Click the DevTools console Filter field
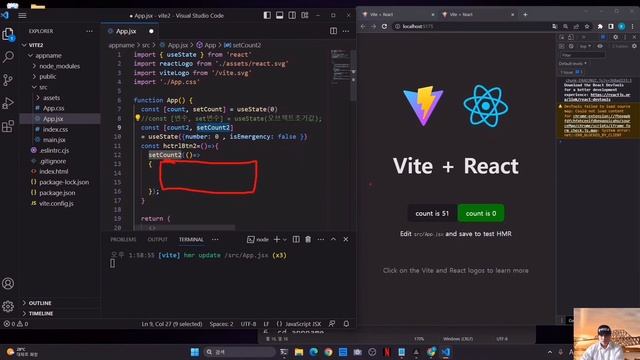Screen dimensions: 640x360 582,55
